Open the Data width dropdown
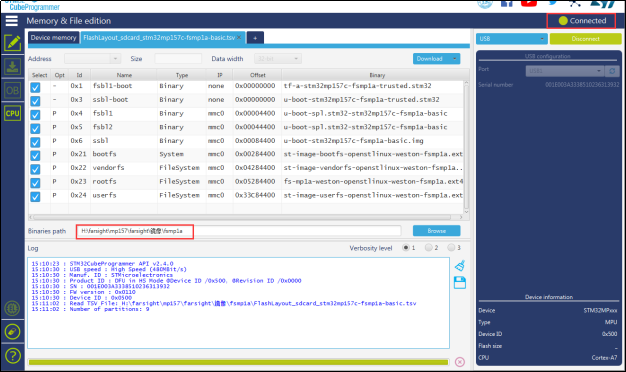Viewport: 626px width, 372px height. click(277, 59)
